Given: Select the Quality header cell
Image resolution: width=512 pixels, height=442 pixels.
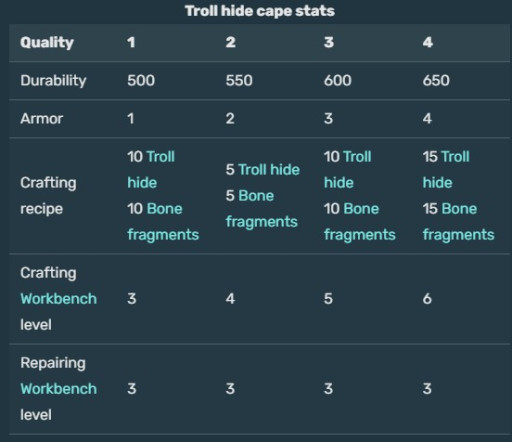Looking at the screenshot, I should tap(47, 42).
